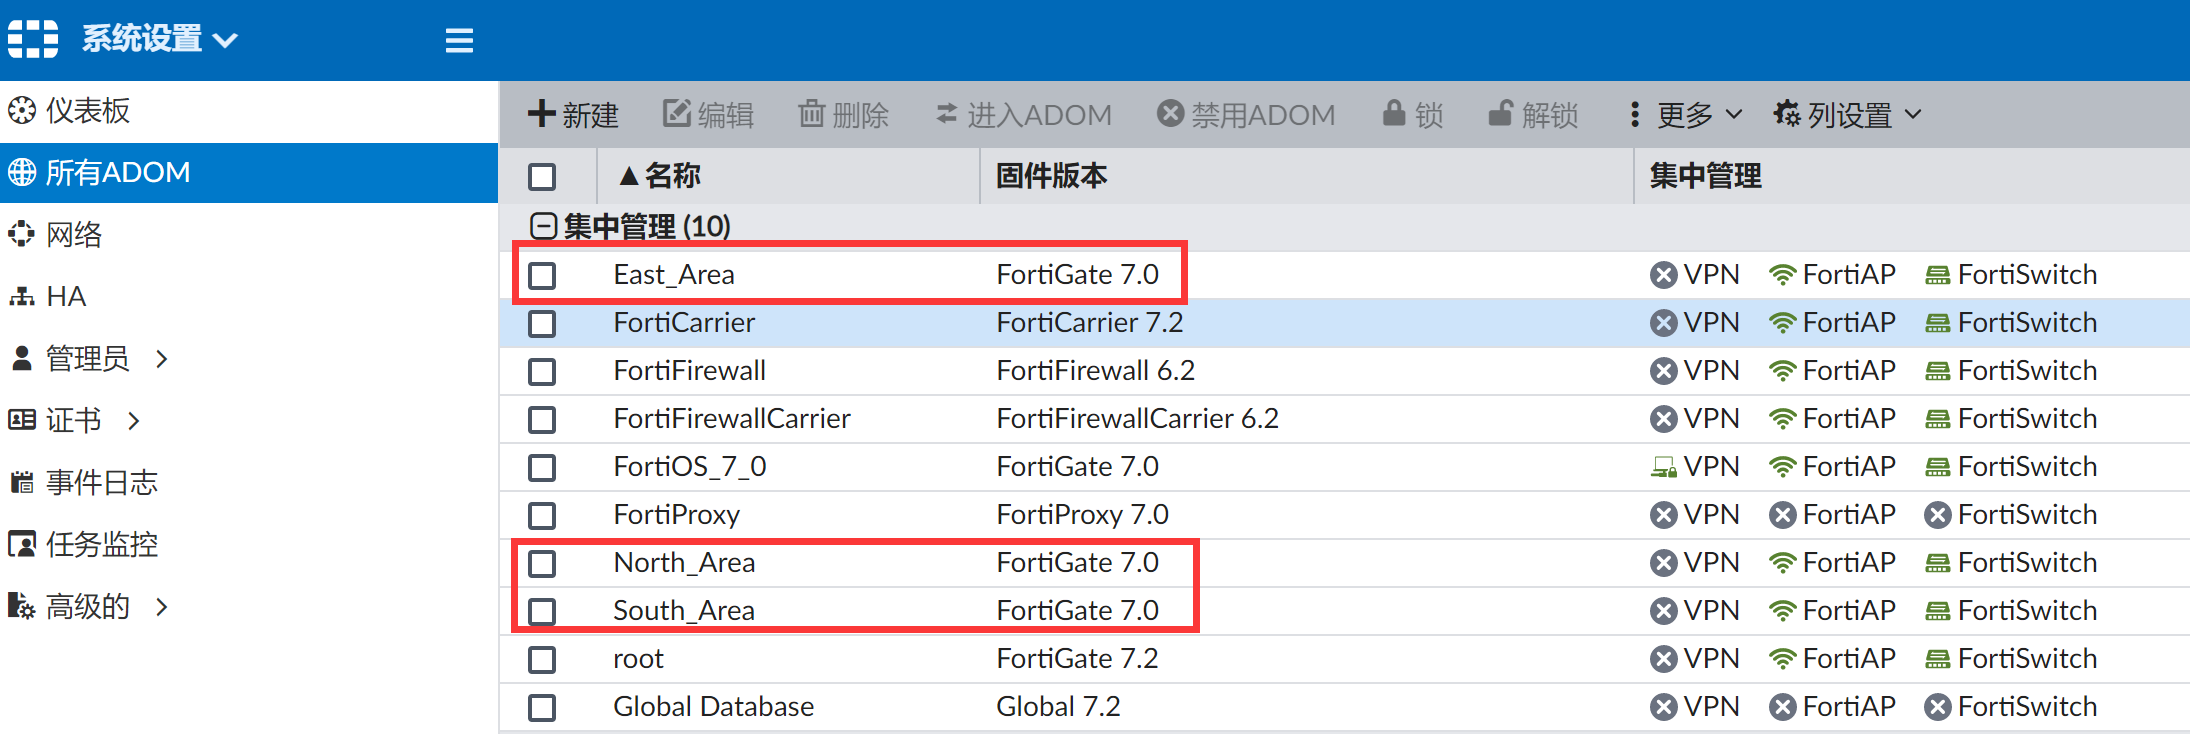Toggle the select-all header checkbox
2190x734 pixels.
point(542,177)
